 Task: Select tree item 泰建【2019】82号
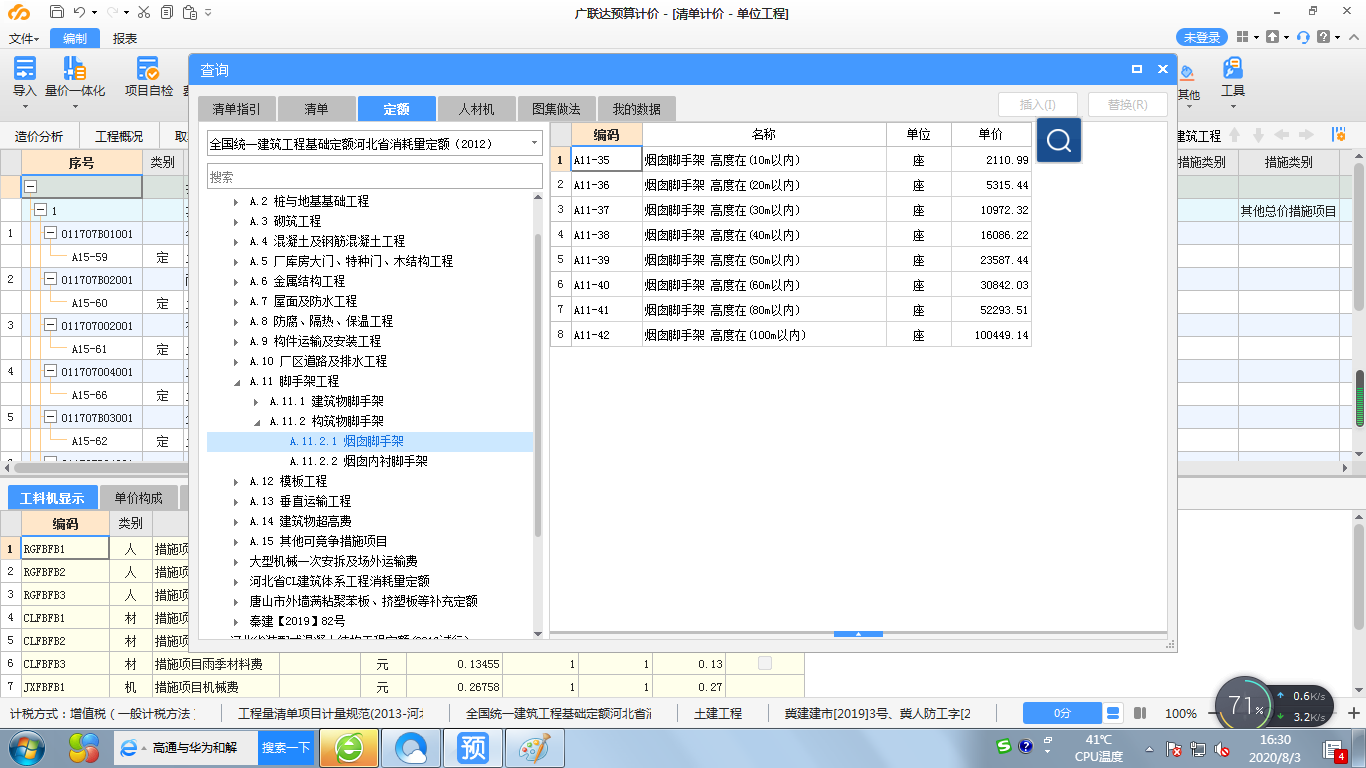pyautogui.click(x=297, y=621)
